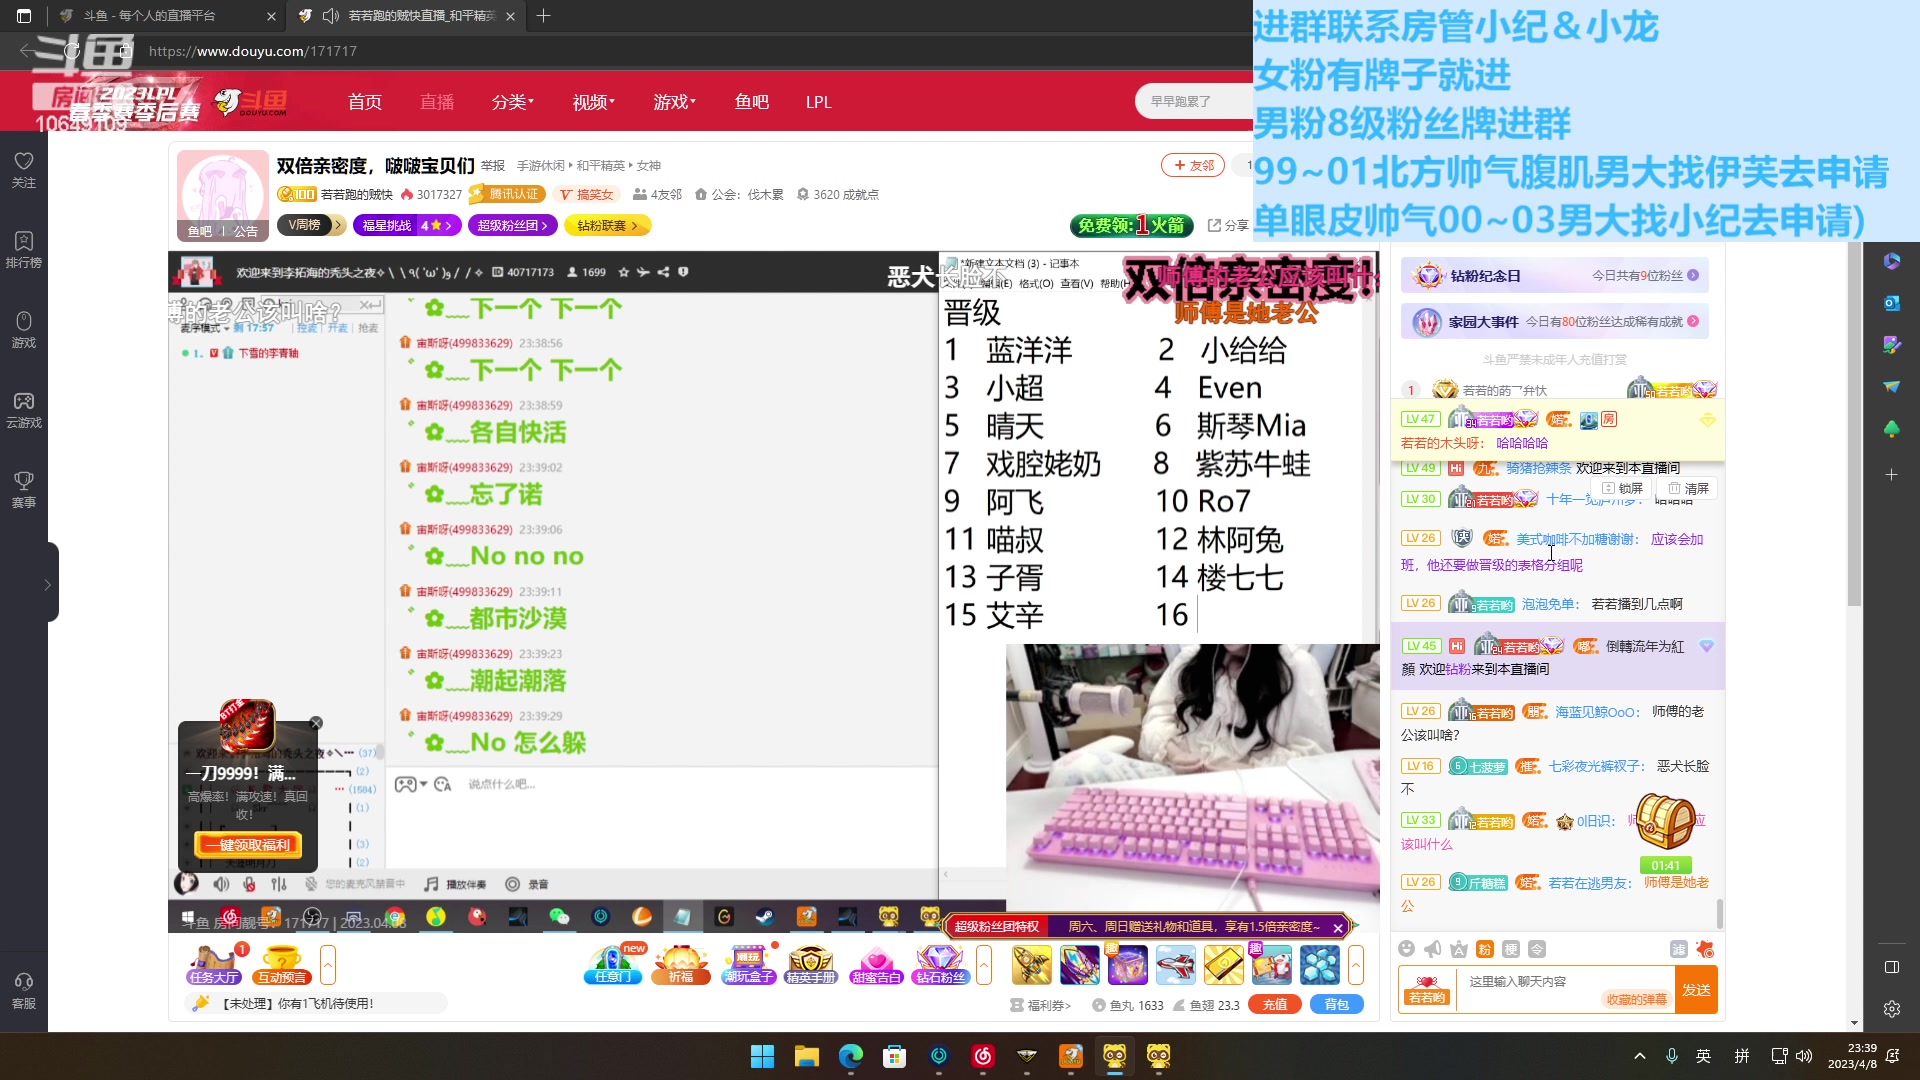1920x1080 pixels.
Task: Open the 游戏 dropdown menu
Action: pyautogui.click(x=673, y=102)
